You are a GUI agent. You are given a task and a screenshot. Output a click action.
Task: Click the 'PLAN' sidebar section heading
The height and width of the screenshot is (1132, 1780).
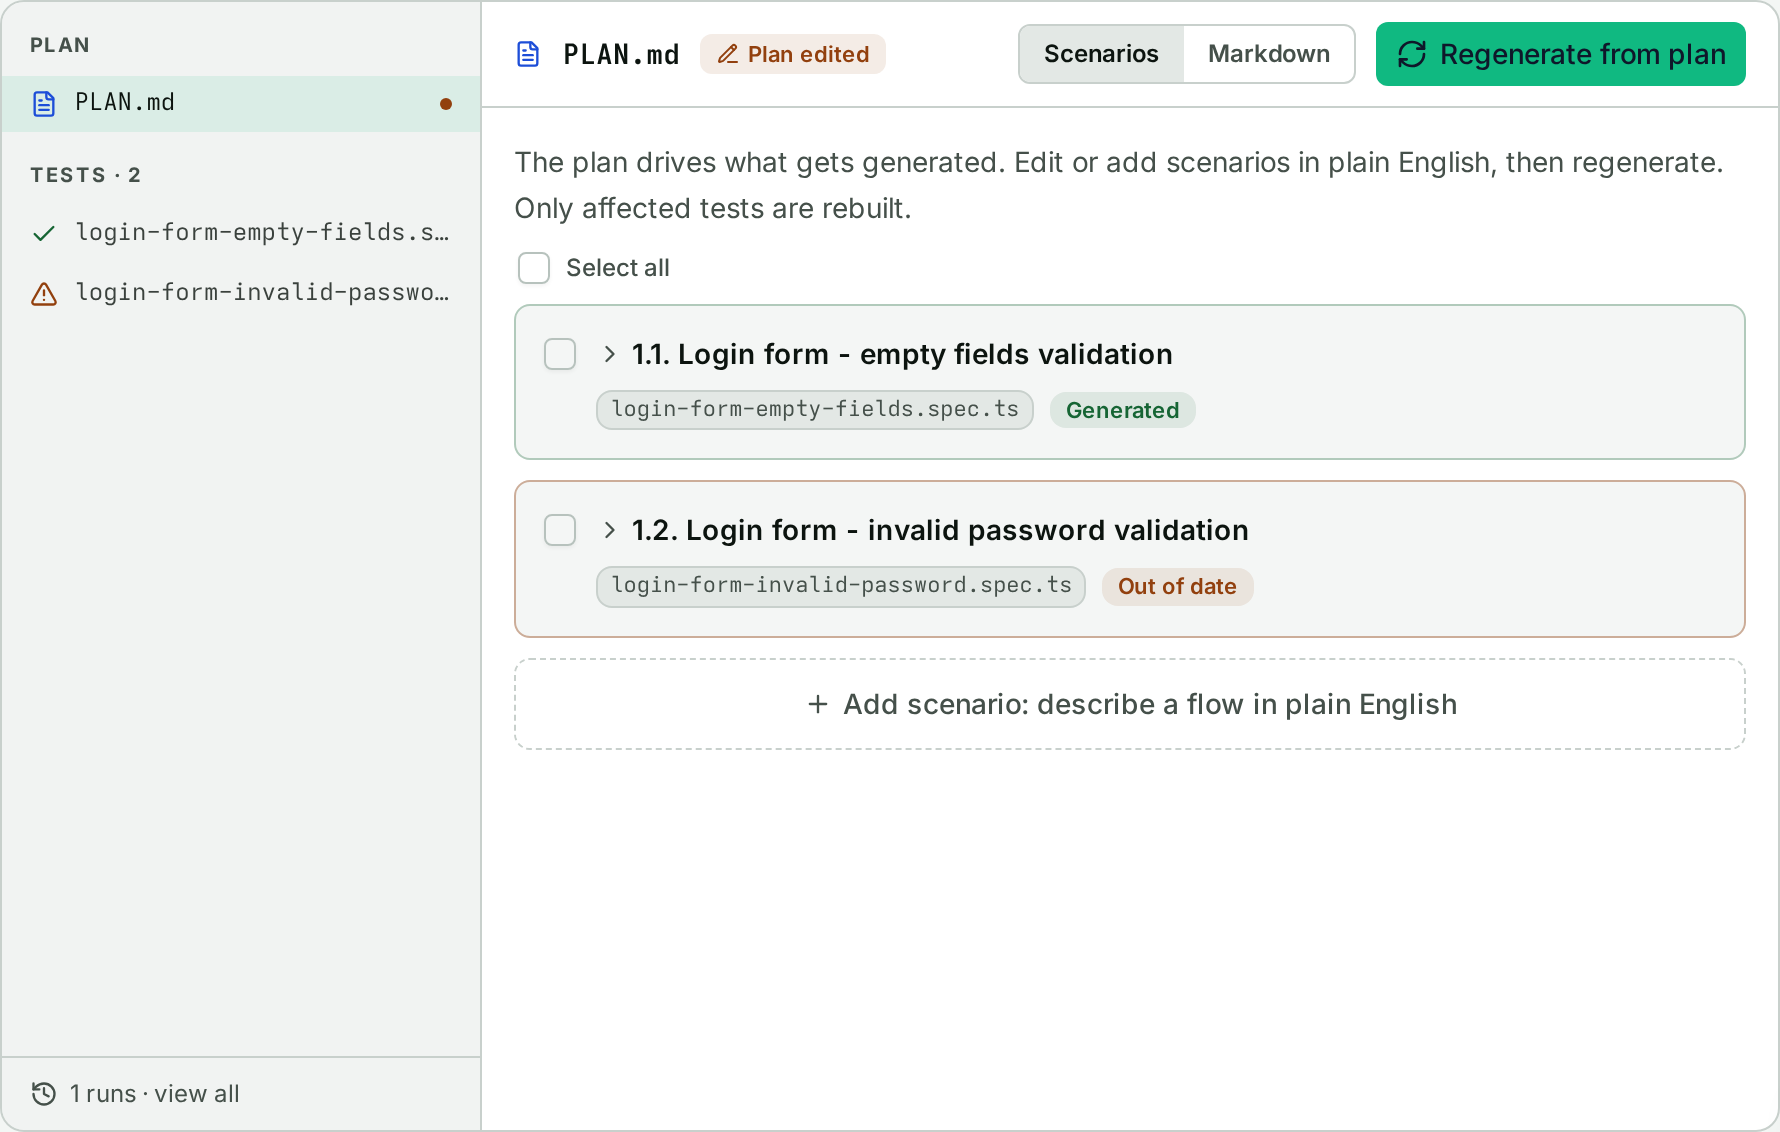click(x=60, y=45)
